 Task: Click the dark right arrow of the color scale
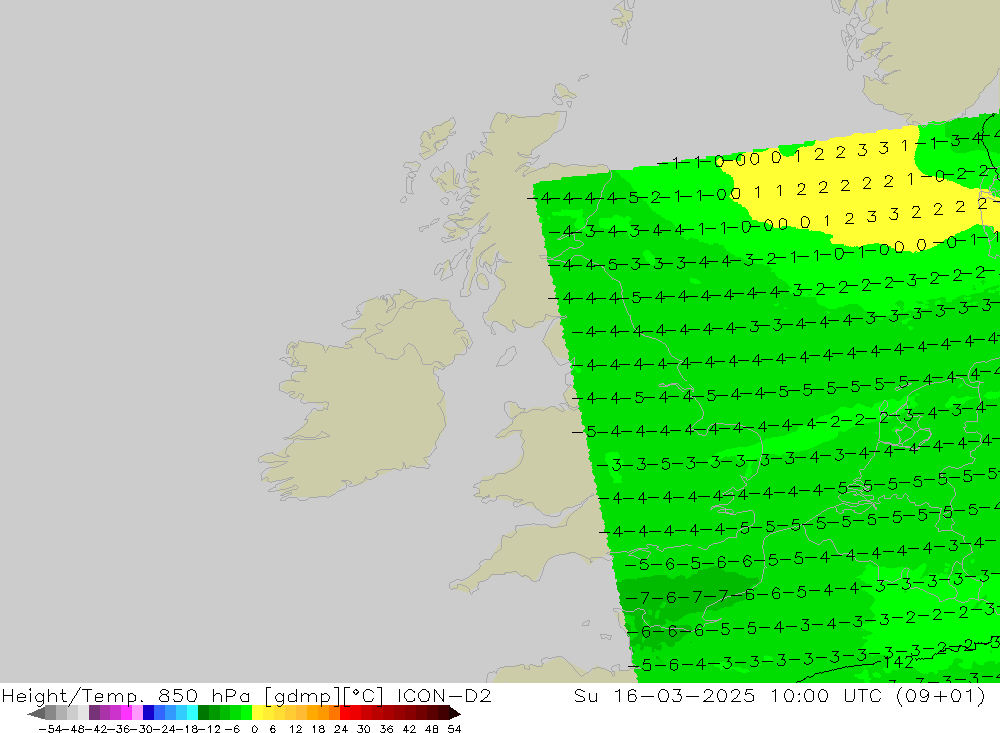point(455,713)
